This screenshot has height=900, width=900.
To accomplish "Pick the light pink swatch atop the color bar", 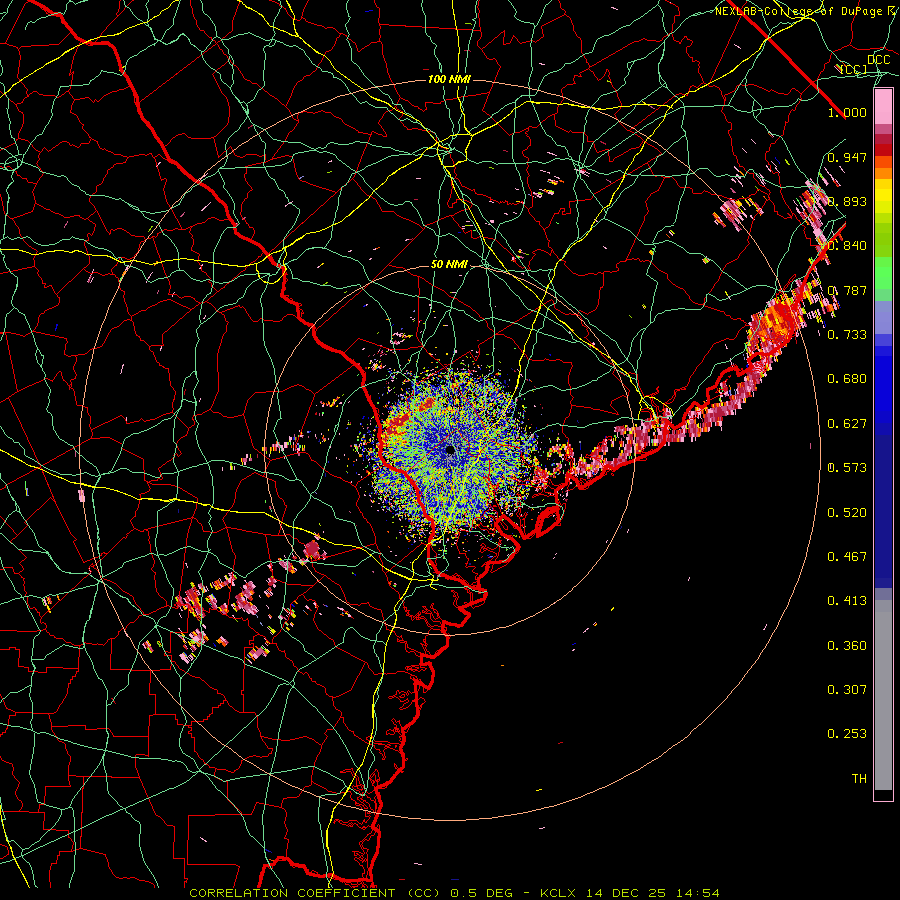I will point(883,107).
